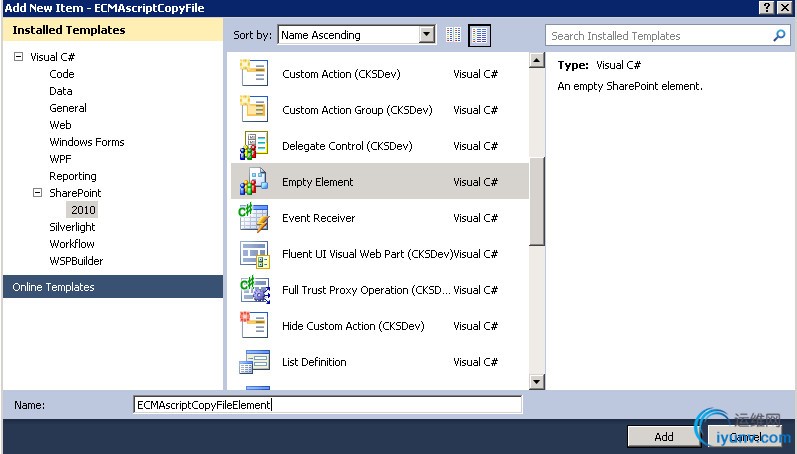This screenshot has width=797, height=454.
Task: Switch to small icons view
Action: 453,35
